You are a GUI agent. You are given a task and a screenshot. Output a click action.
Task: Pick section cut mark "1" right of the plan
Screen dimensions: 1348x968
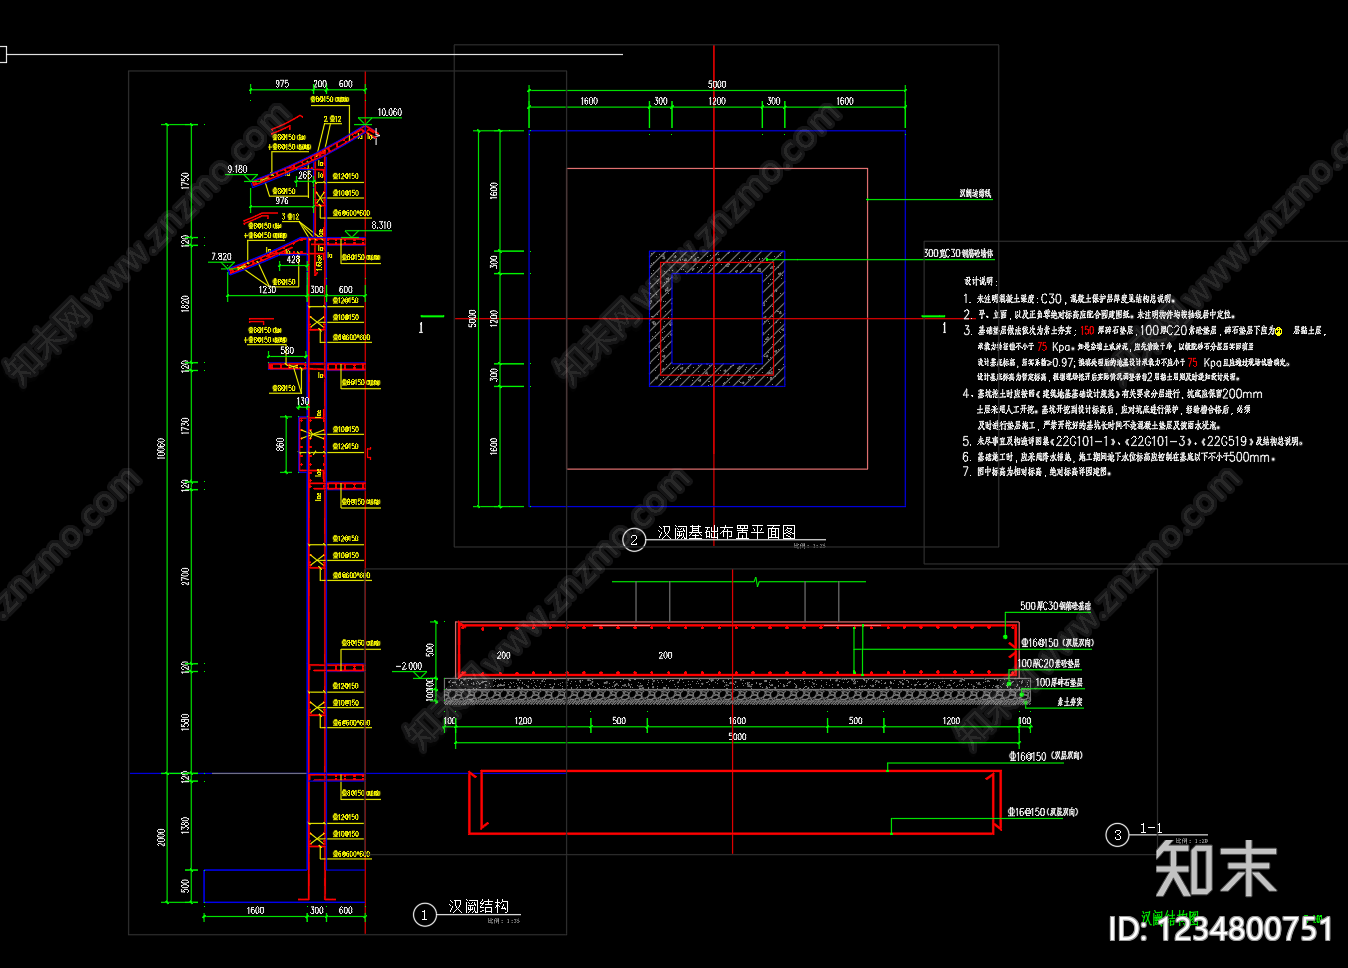pyautogui.click(x=944, y=327)
